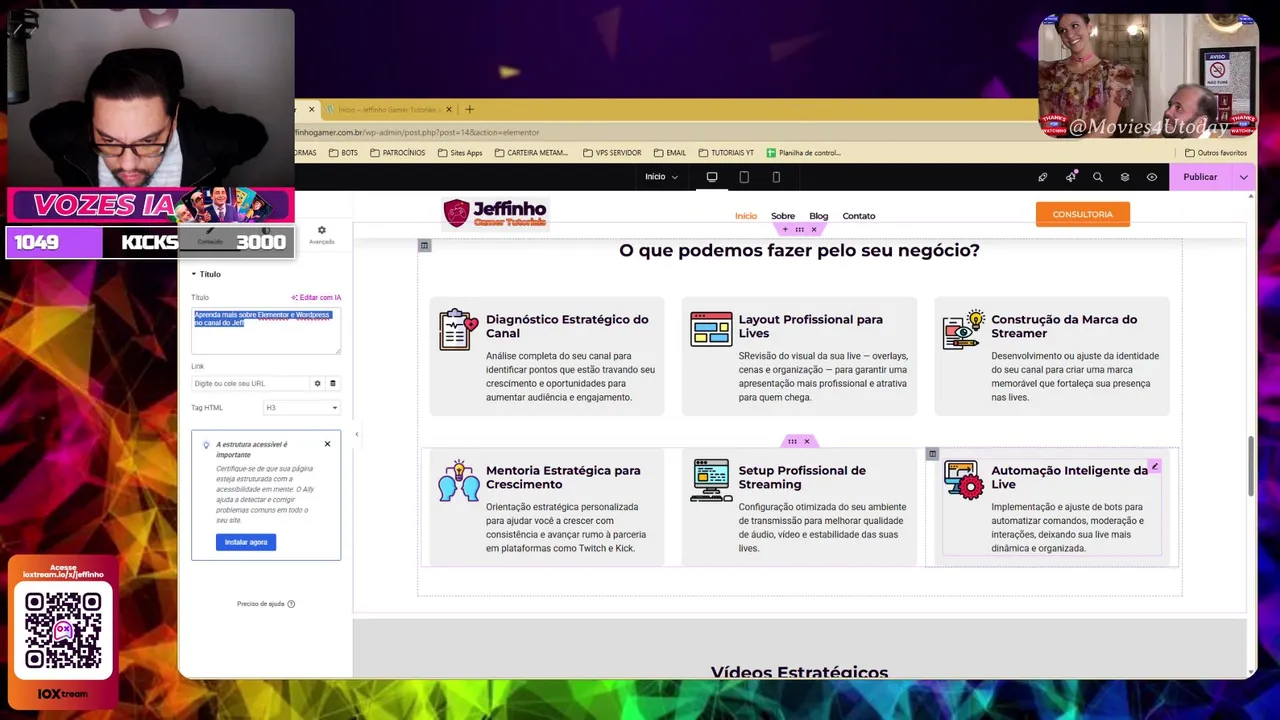This screenshot has height=720, width=1280.
Task: Open the Elementor search finder icon
Action: [x=1097, y=177]
